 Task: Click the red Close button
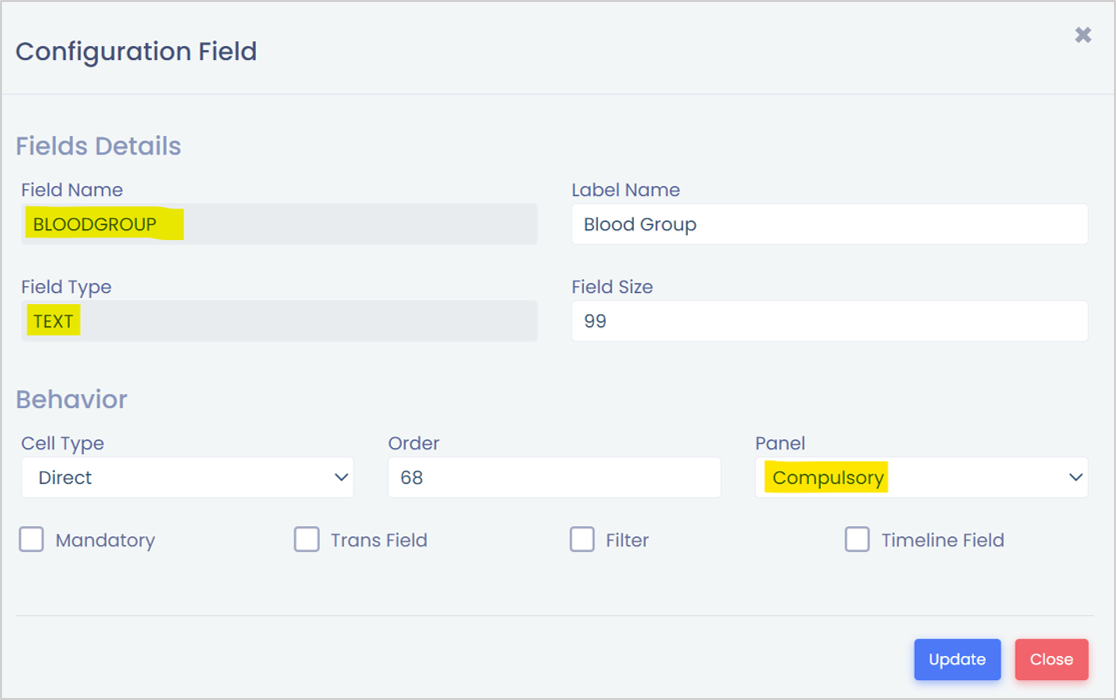[x=1051, y=659]
